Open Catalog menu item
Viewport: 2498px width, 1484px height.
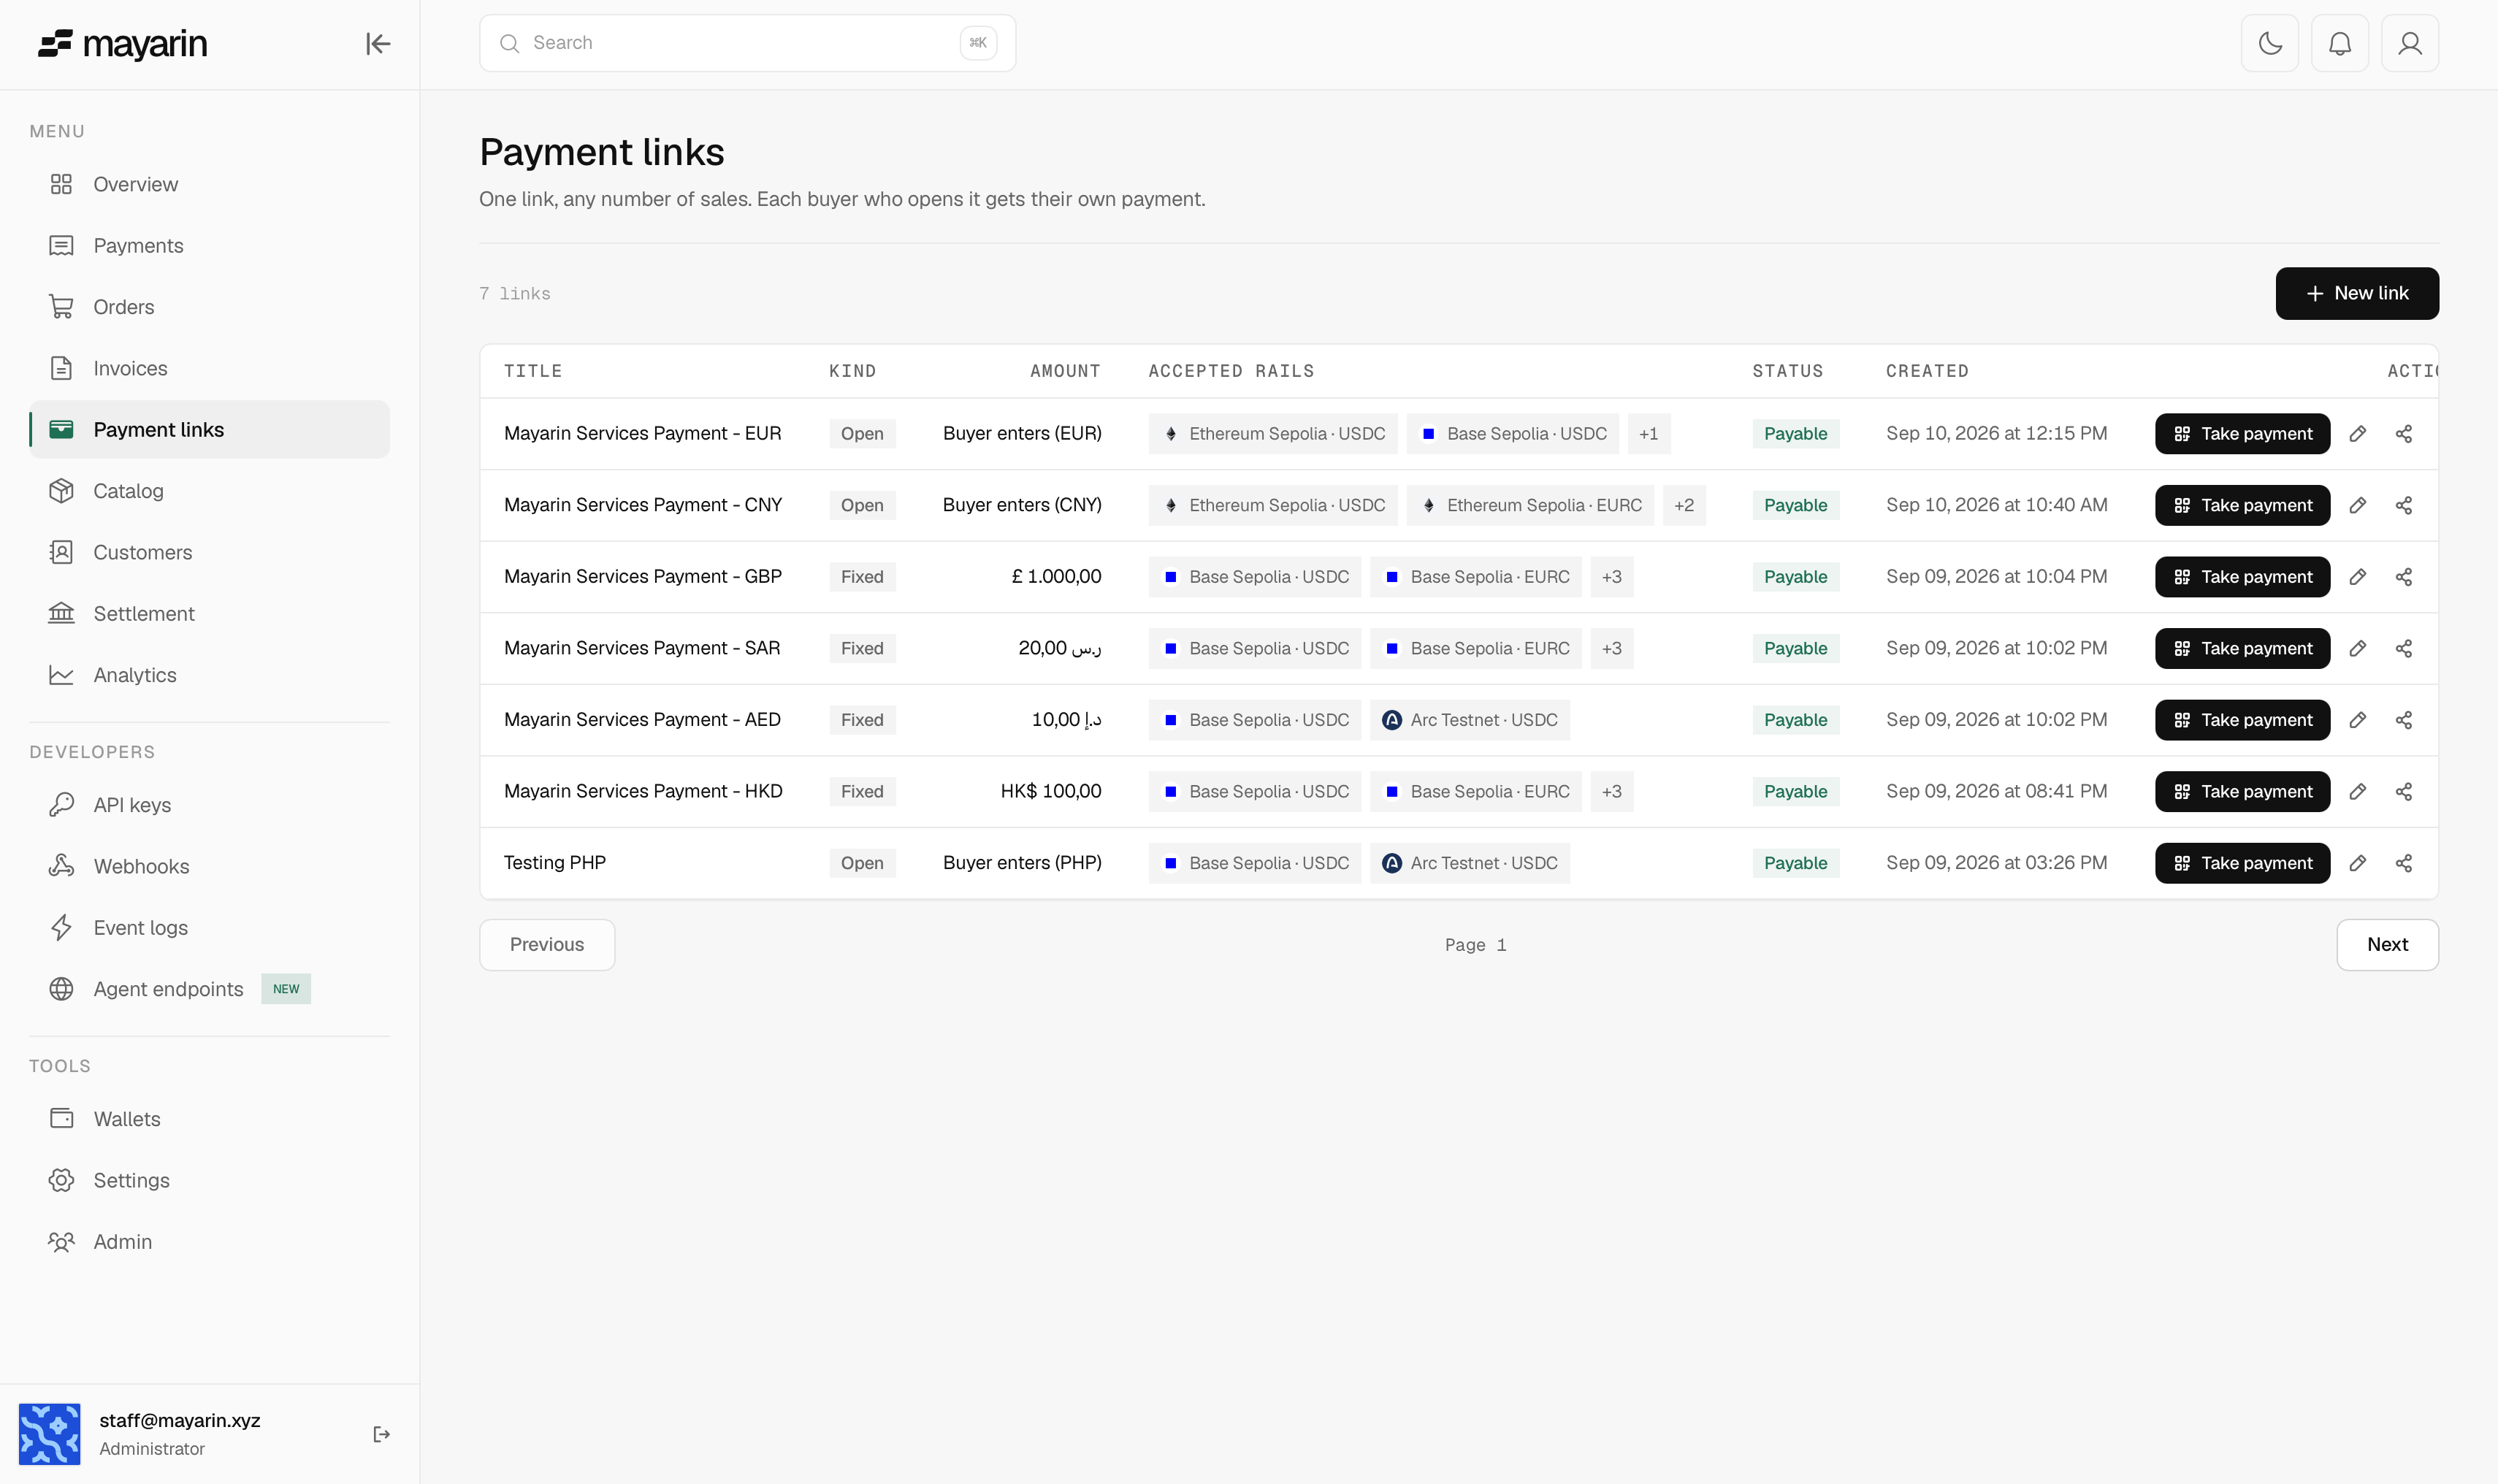click(x=209, y=491)
